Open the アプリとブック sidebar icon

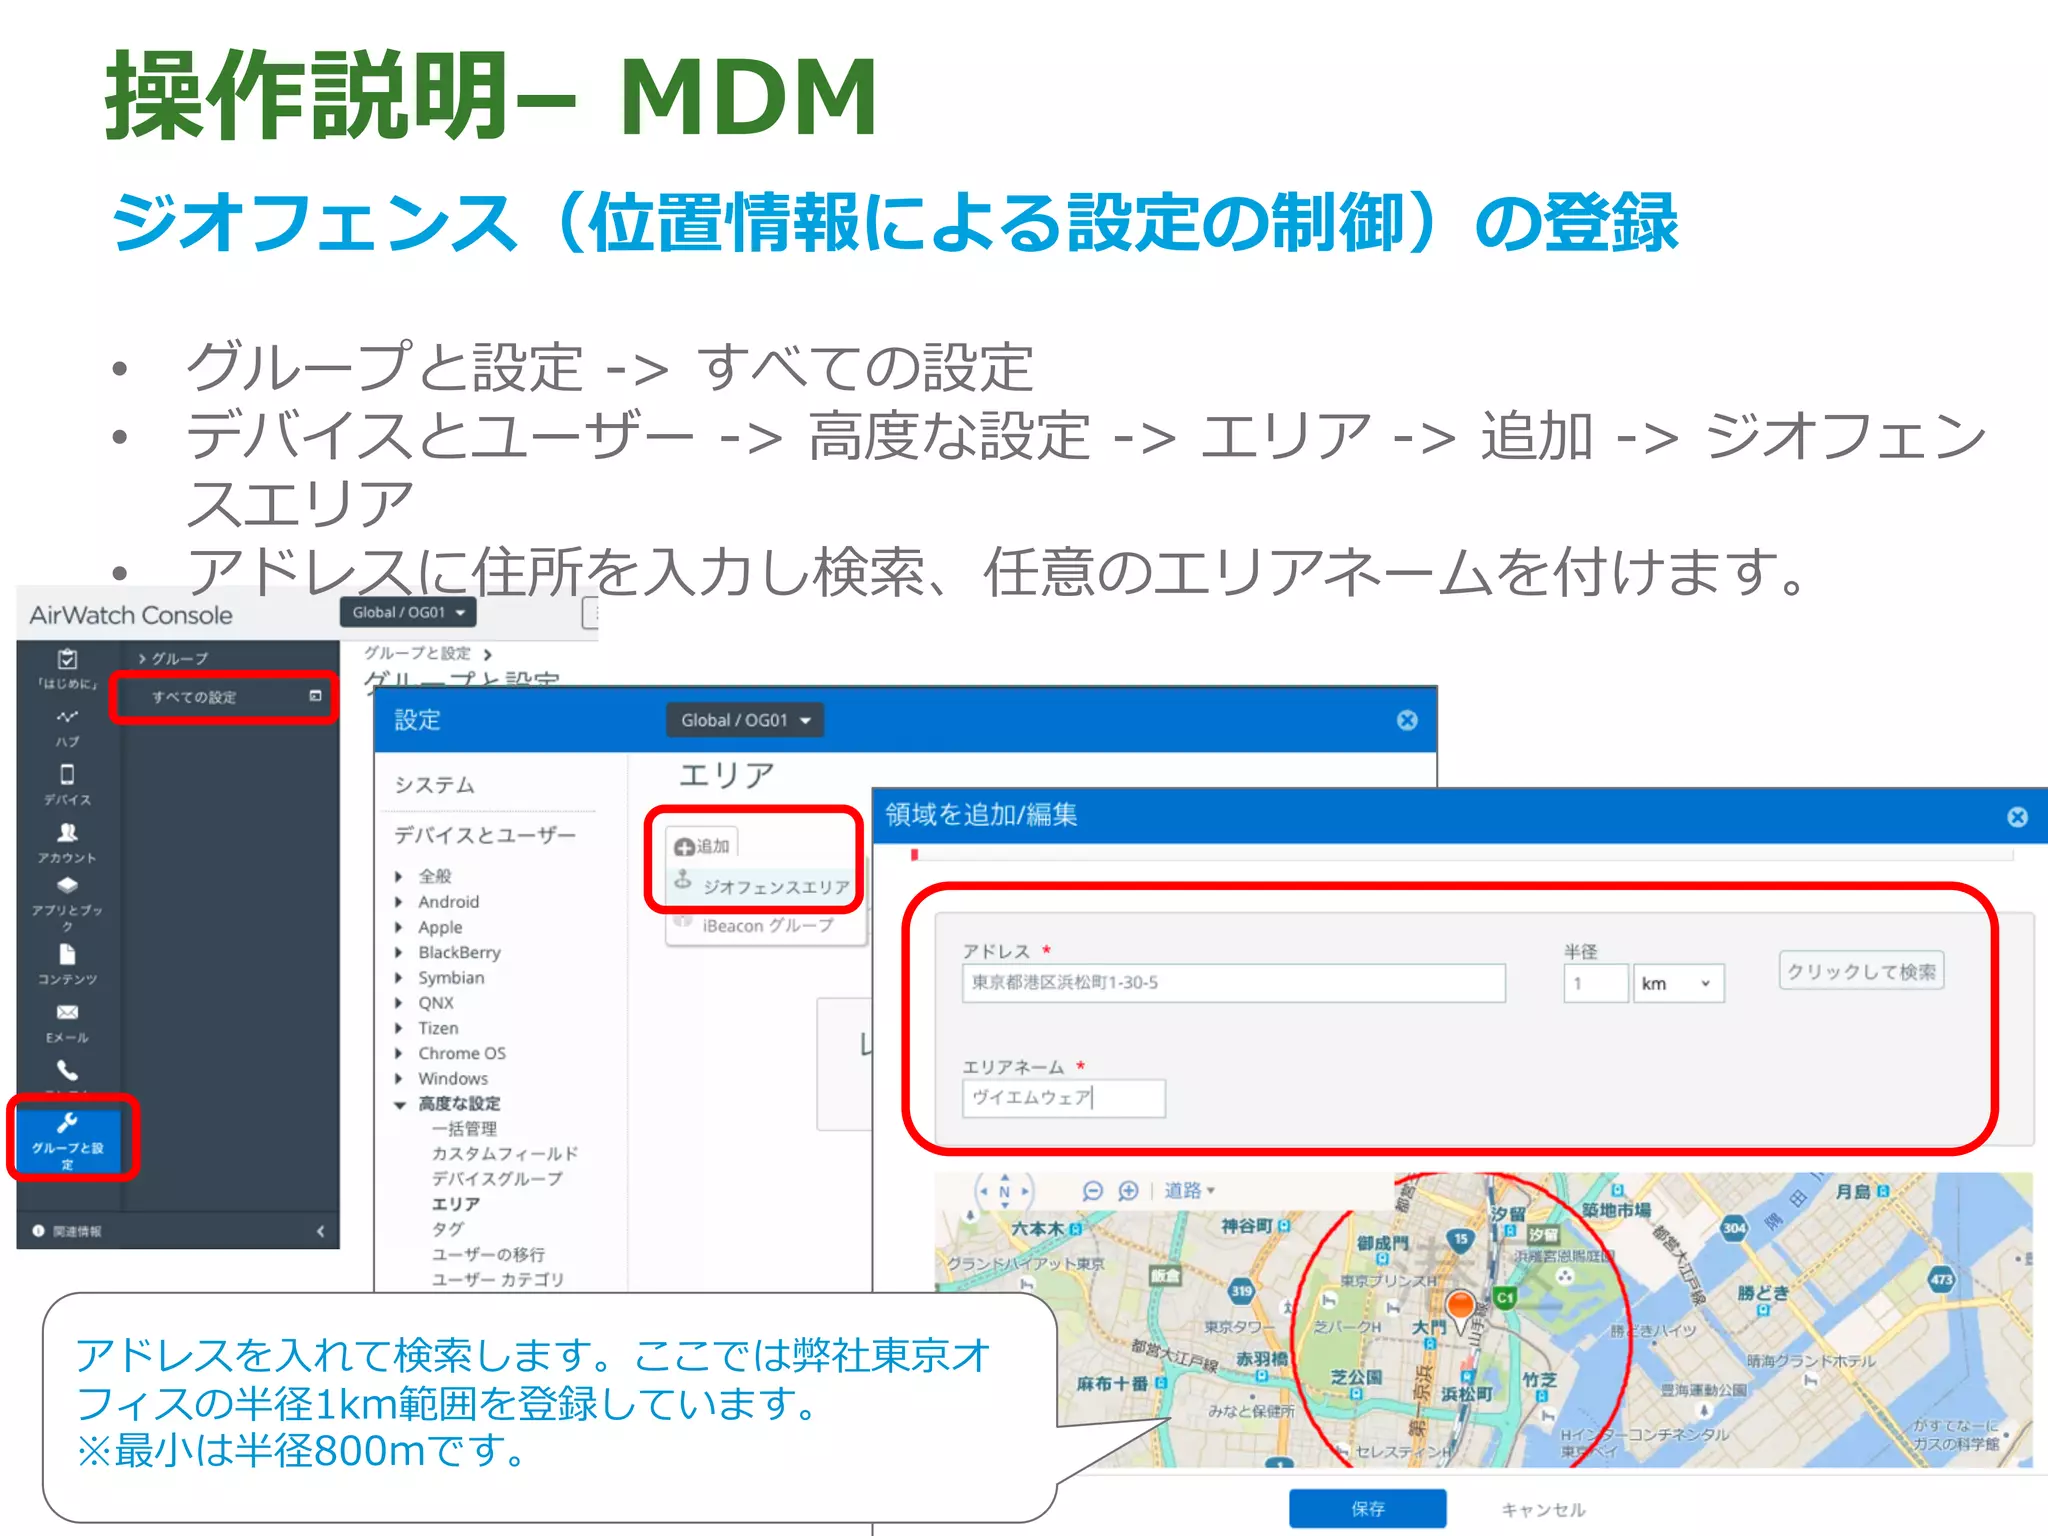[x=67, y=885]
